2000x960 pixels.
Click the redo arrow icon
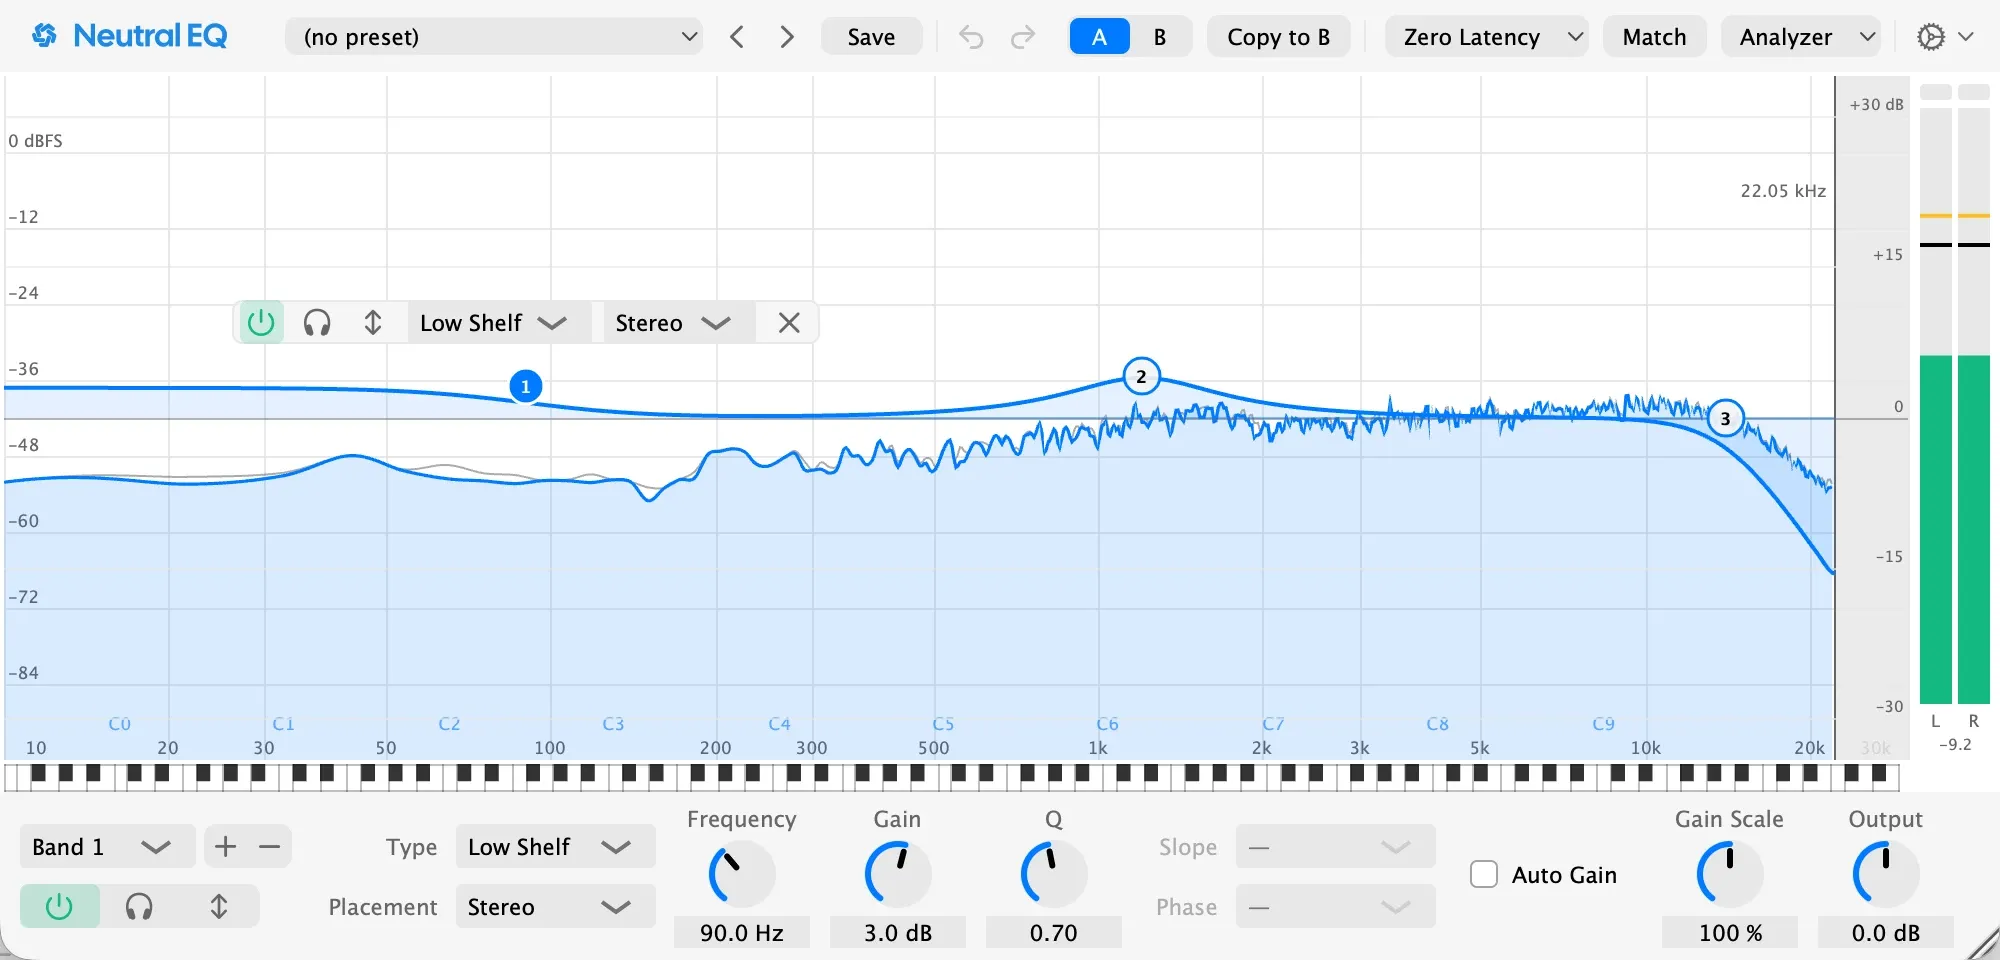click(1022, 37)
